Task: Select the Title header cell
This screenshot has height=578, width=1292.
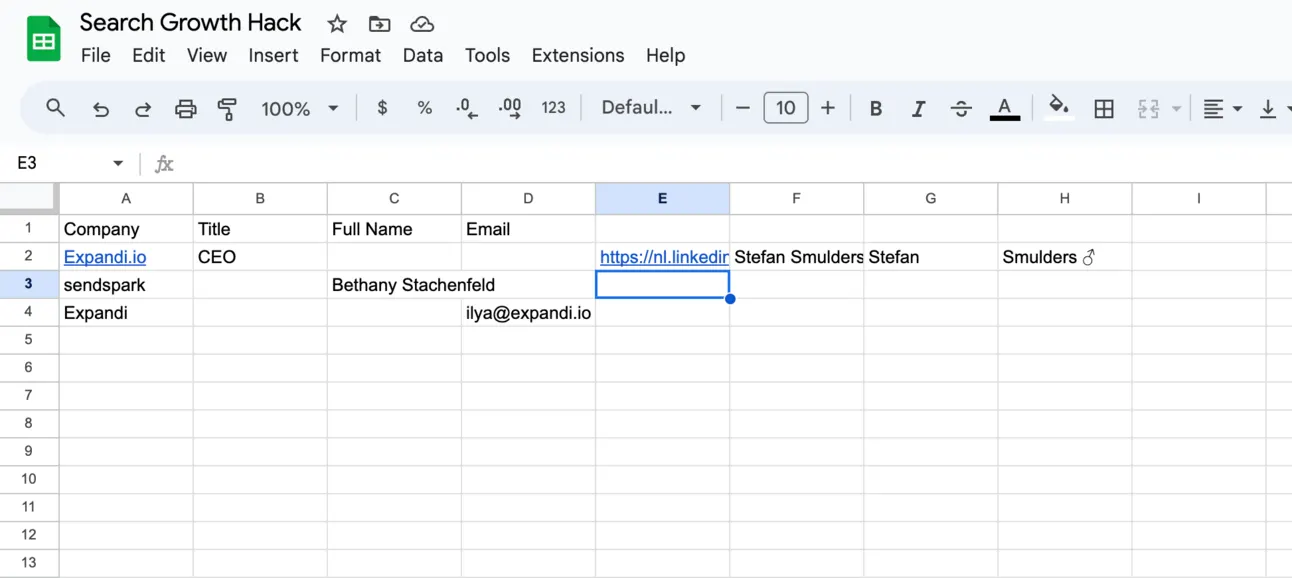Action: click(260, 229)
